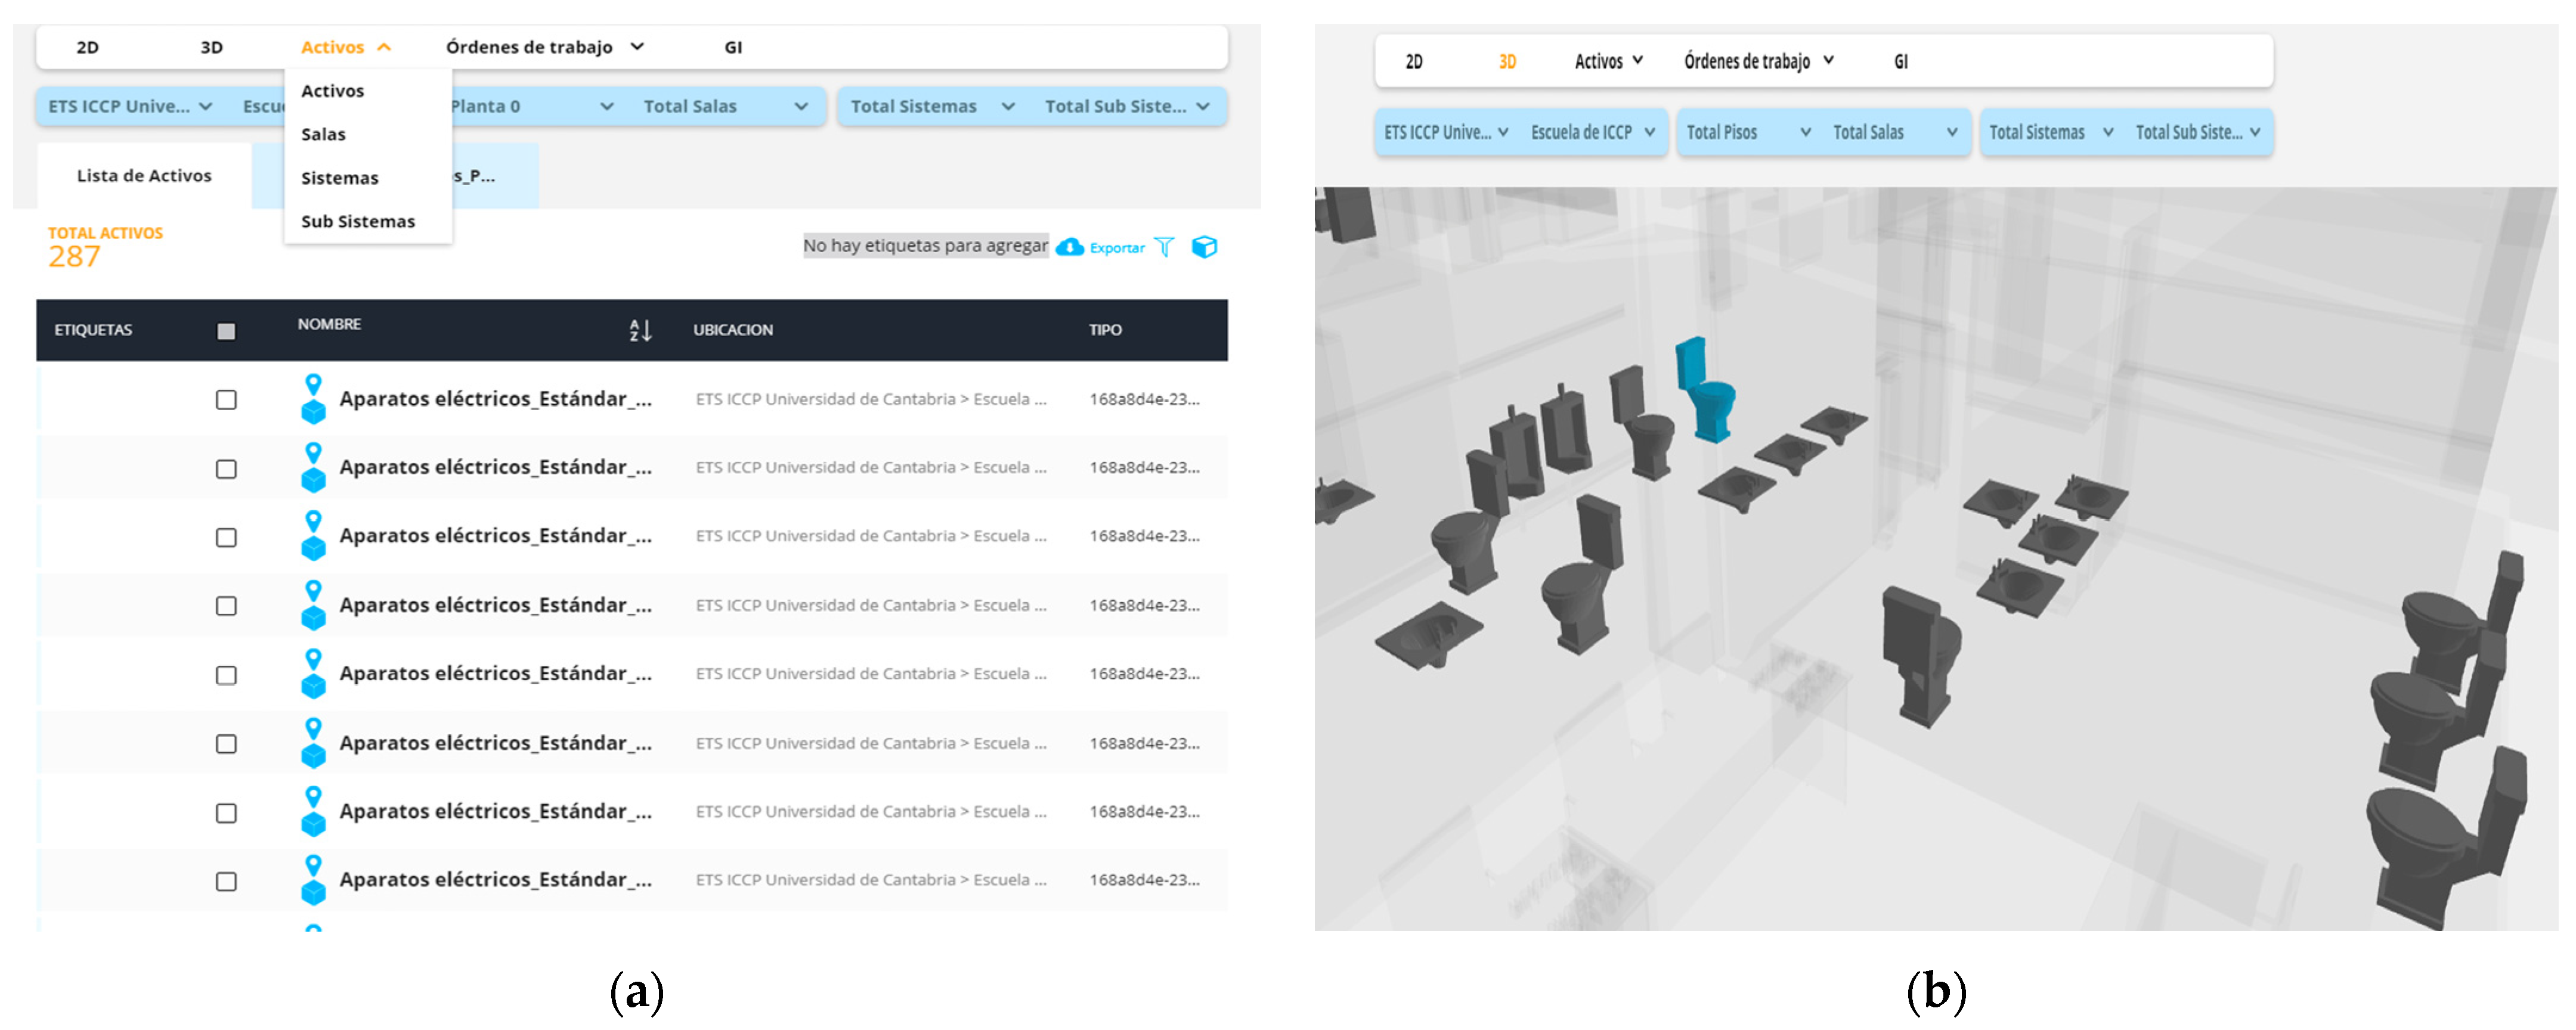Sort names using A-Z sort icon
This screenshot has width=2576, height=1030.
click(640, 330)
